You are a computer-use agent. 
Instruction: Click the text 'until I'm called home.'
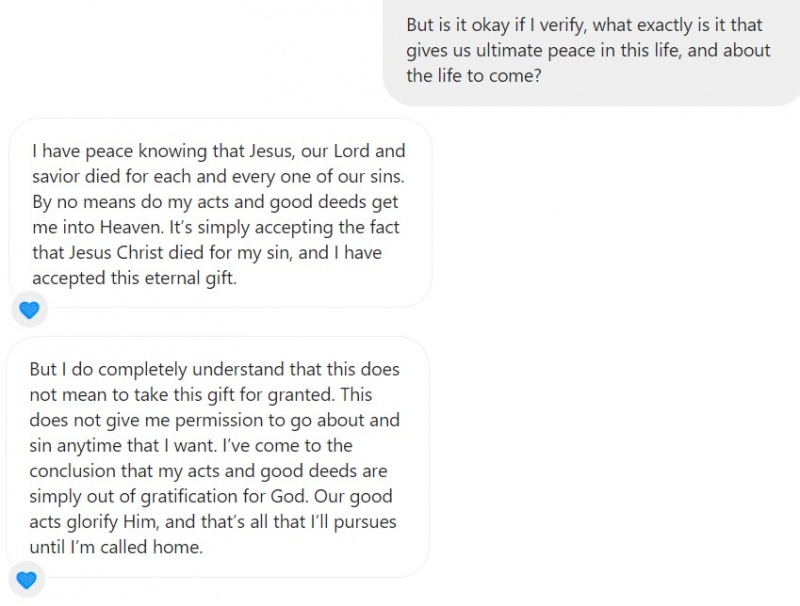point(116,547)
